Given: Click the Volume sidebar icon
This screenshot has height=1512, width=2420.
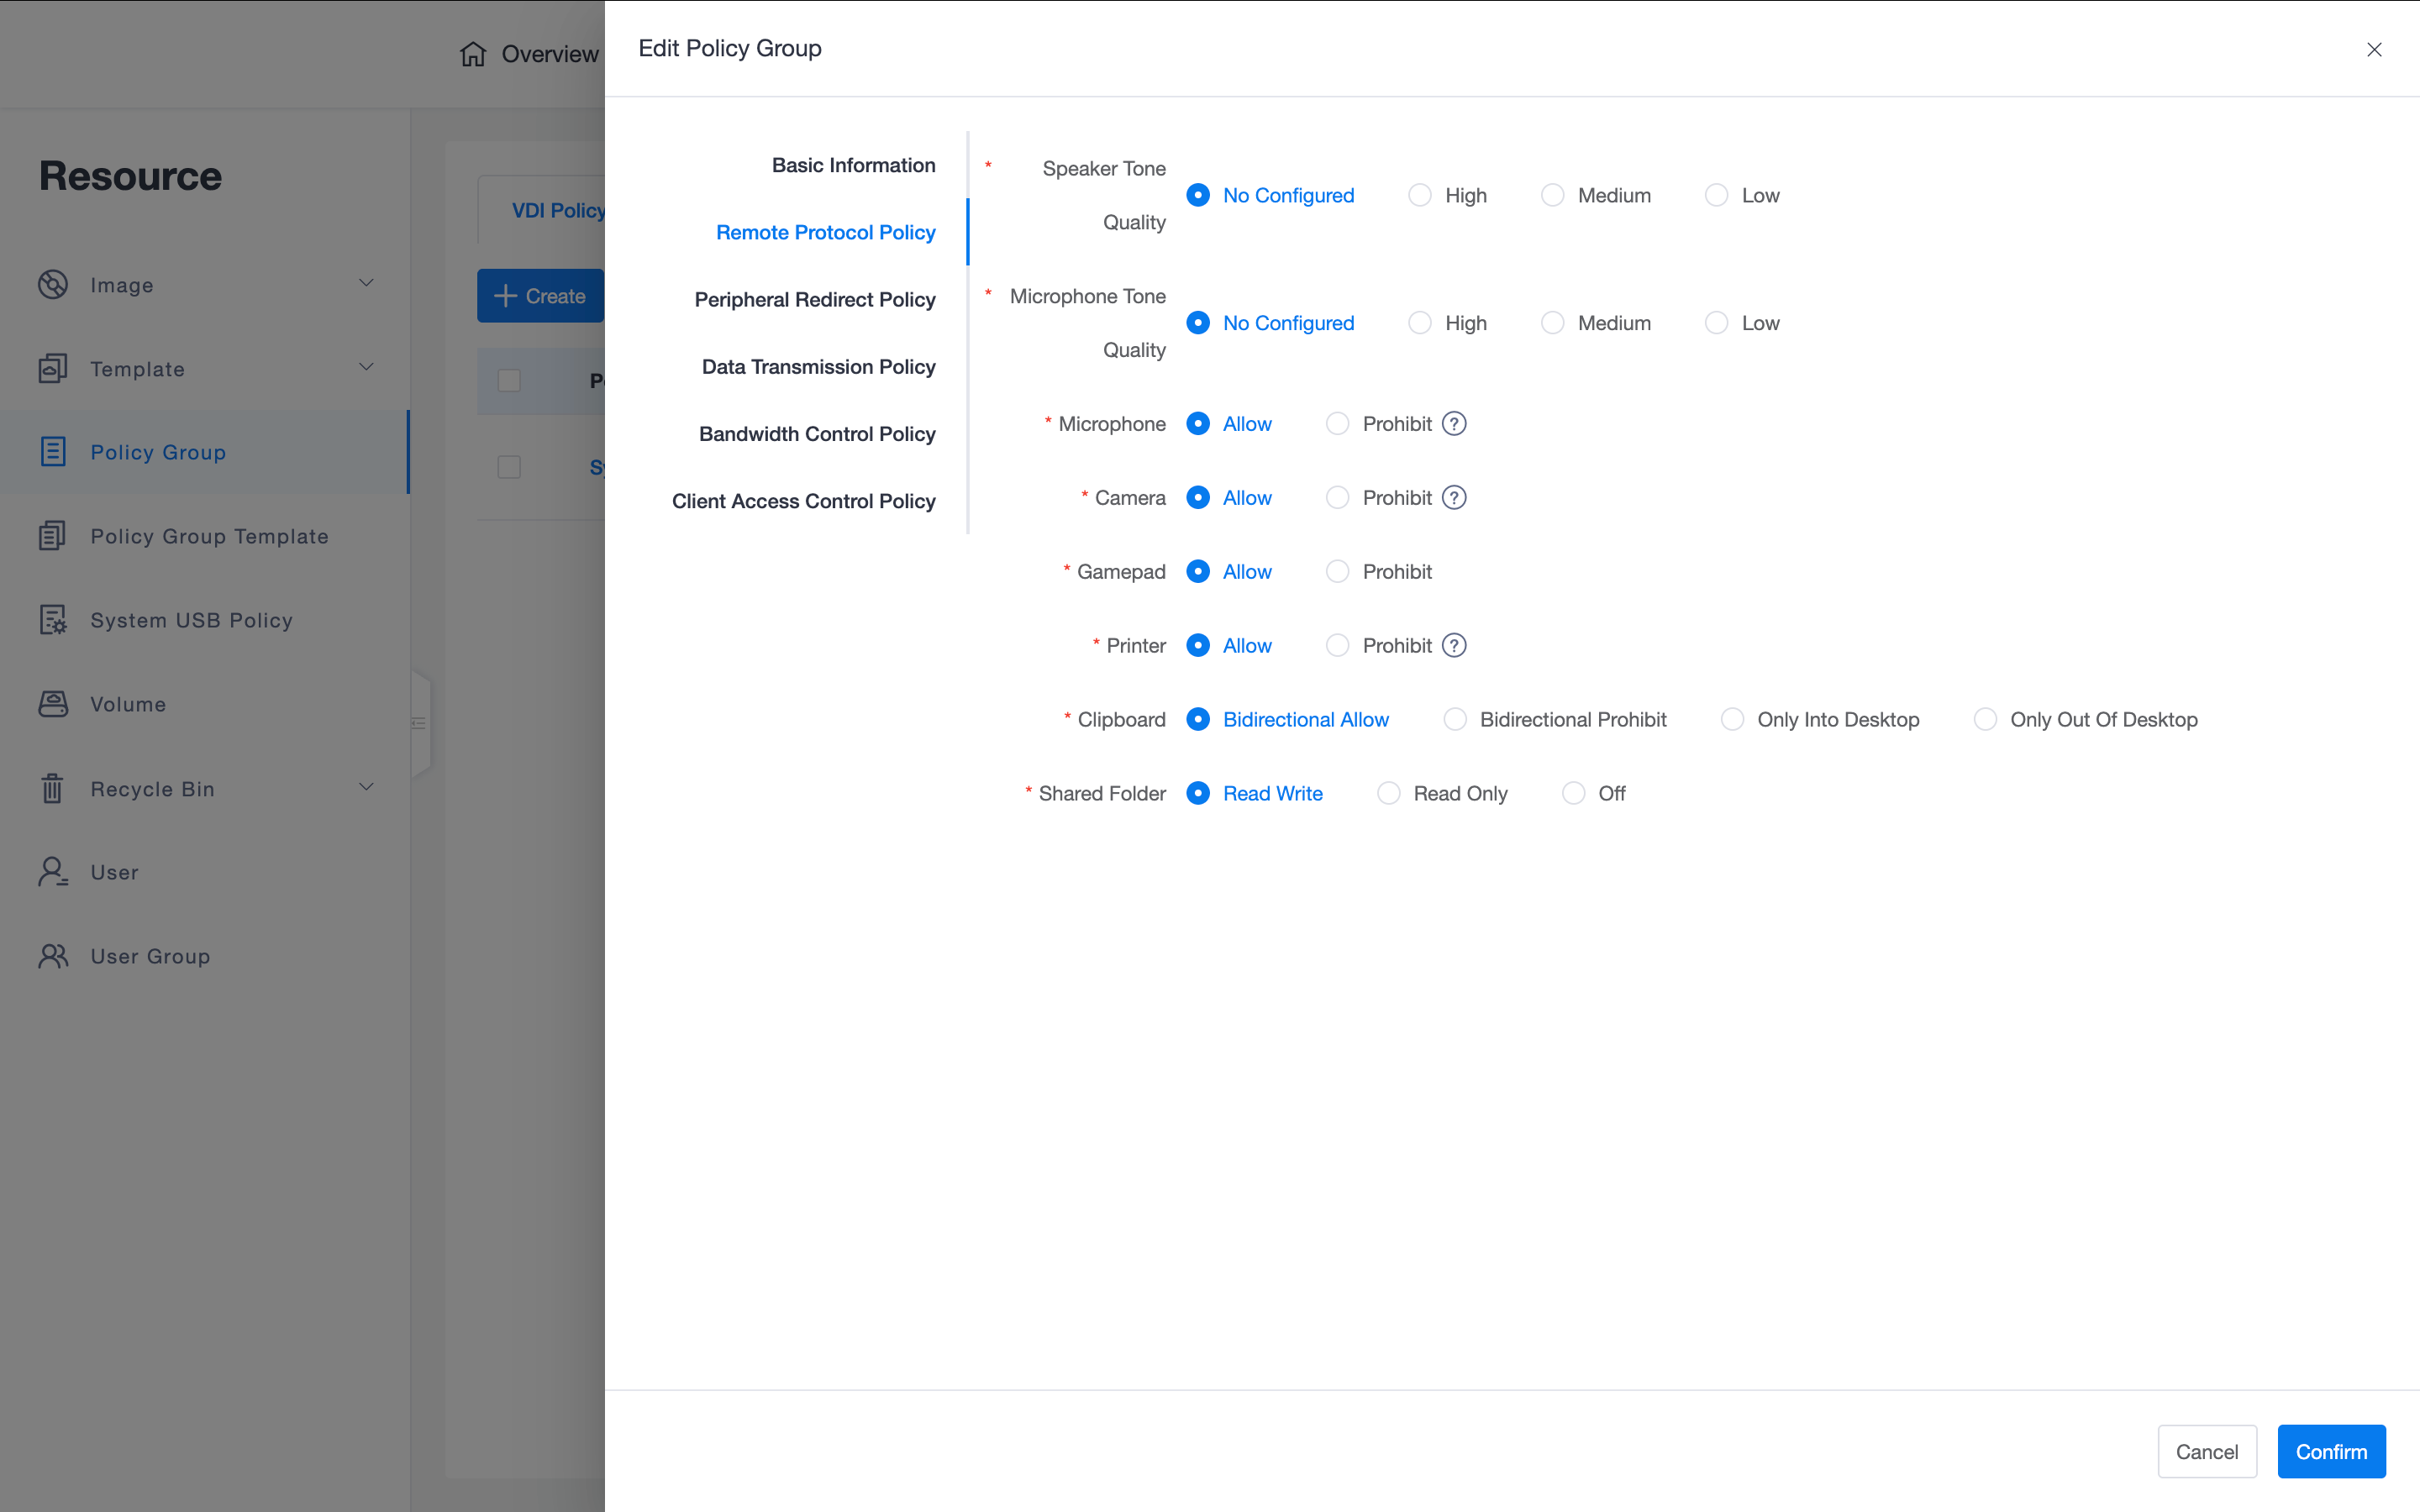Looking at the screenshot, I should (53, 704).
